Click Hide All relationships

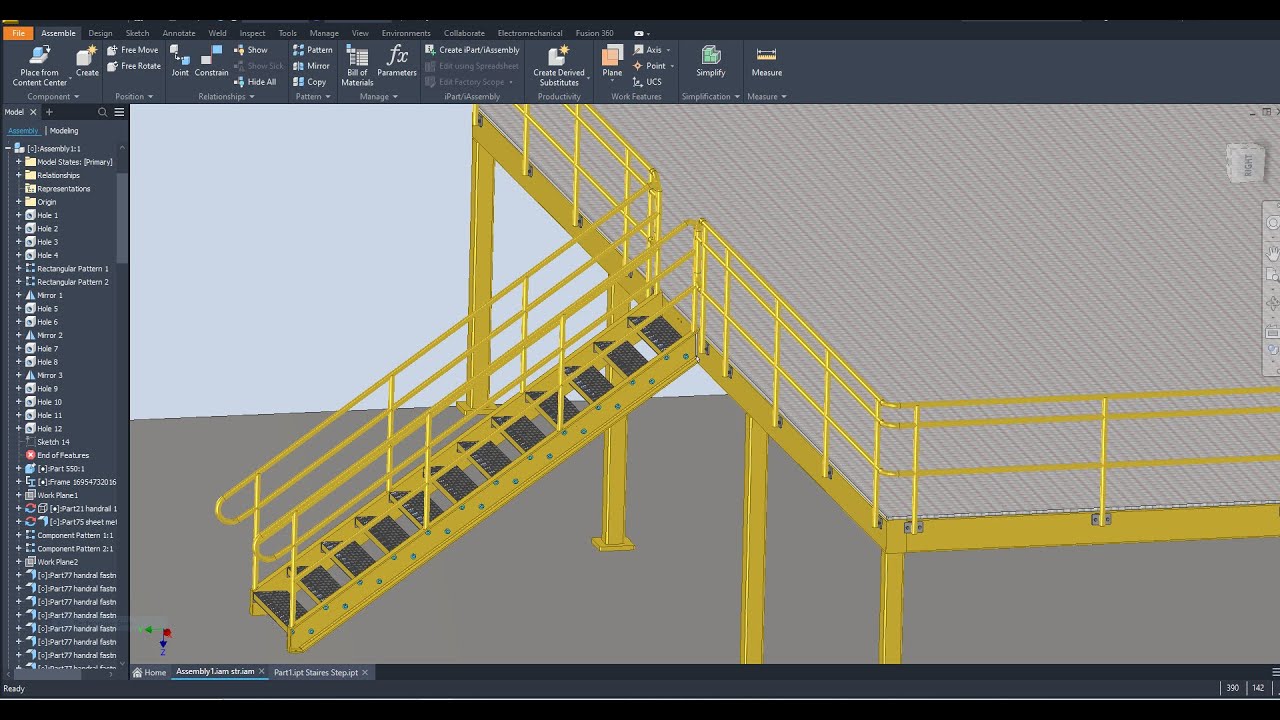(254, 82)
